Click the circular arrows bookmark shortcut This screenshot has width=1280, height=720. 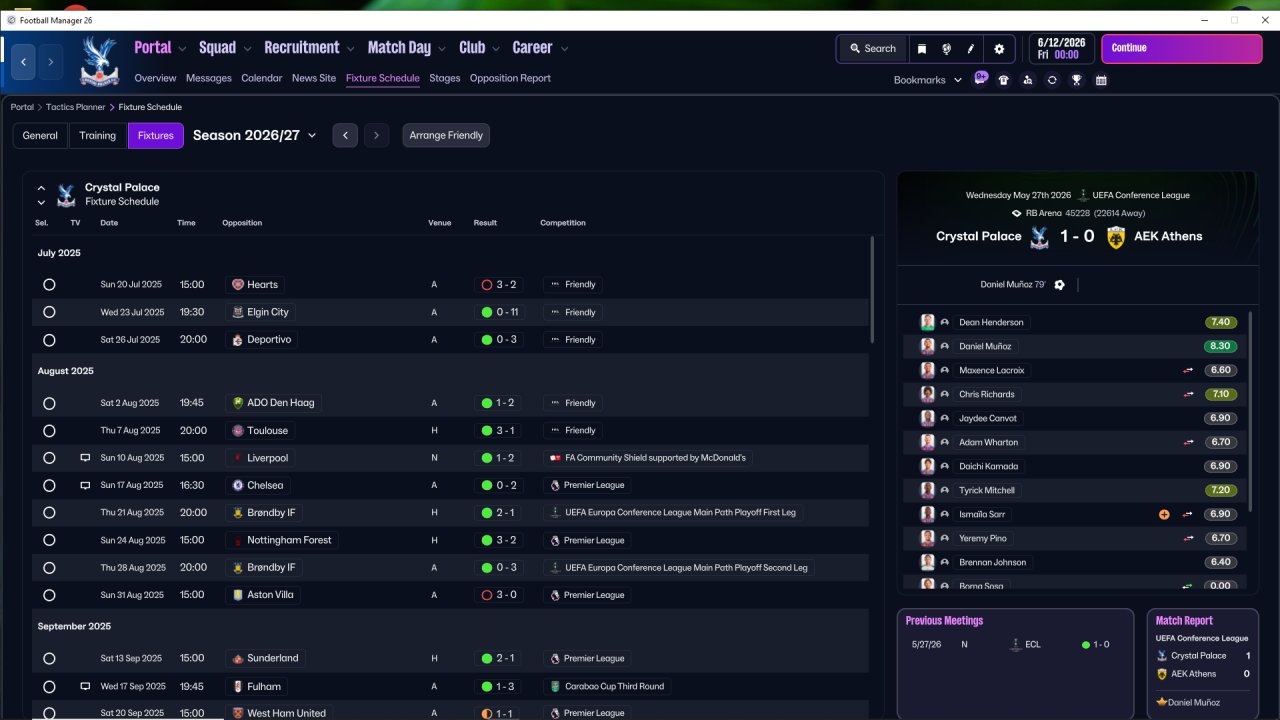(x=1052, y=80)
